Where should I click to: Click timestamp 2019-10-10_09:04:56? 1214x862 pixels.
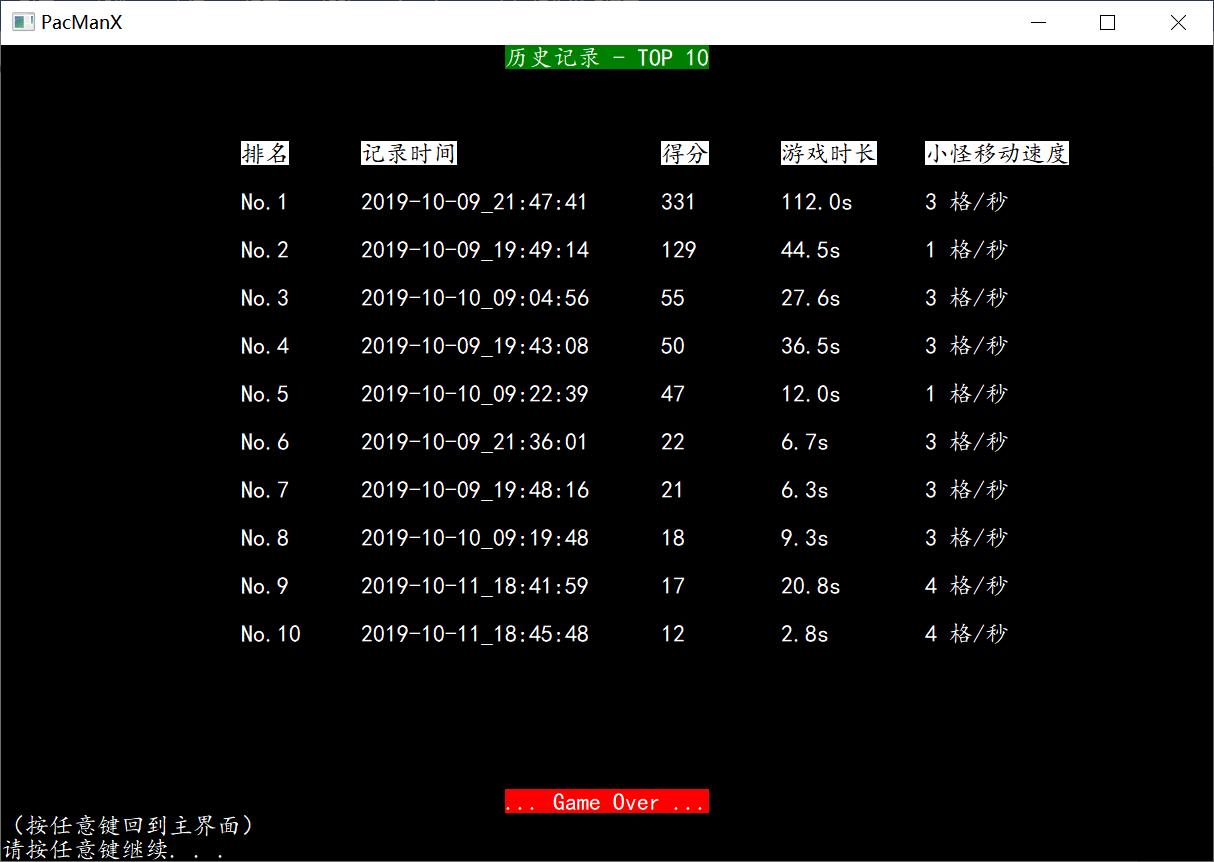pyautogui.click(x=475, y=298)
